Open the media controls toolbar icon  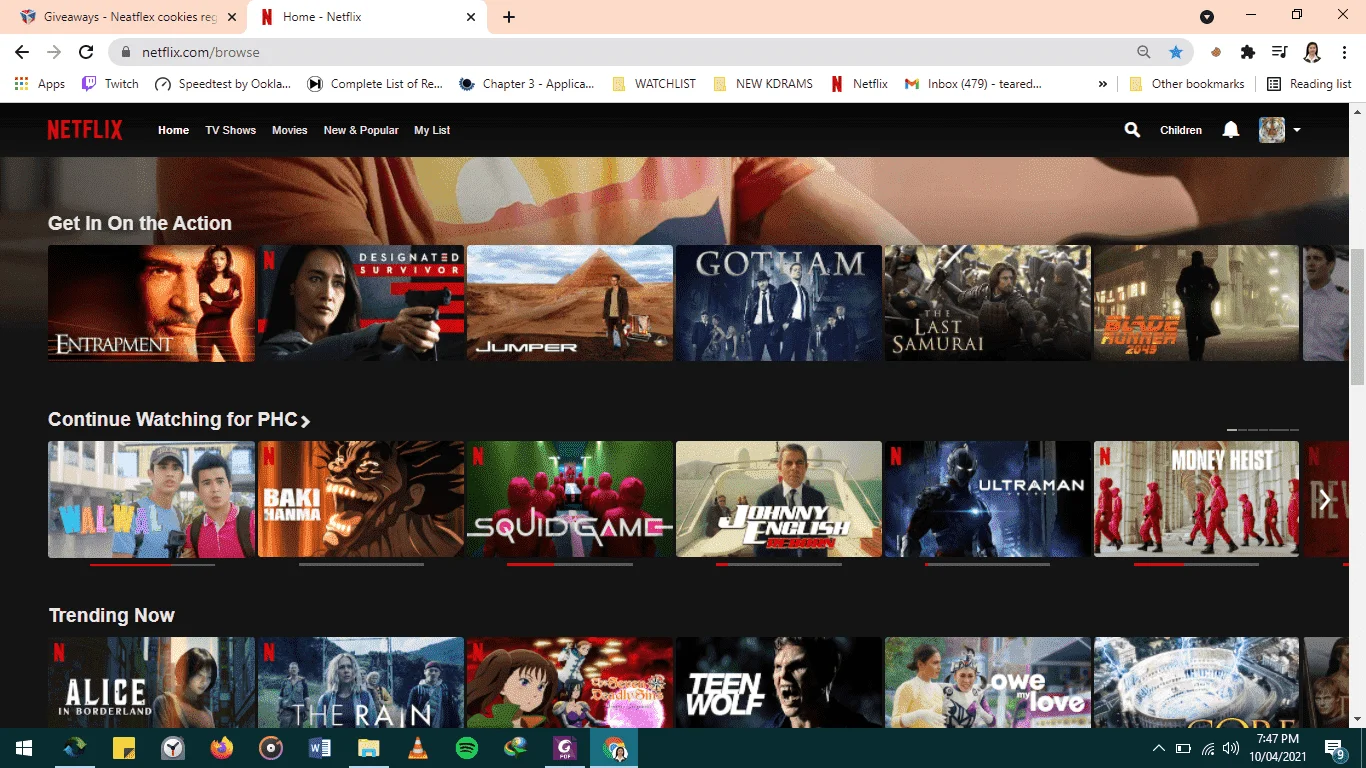point(1280,52)
